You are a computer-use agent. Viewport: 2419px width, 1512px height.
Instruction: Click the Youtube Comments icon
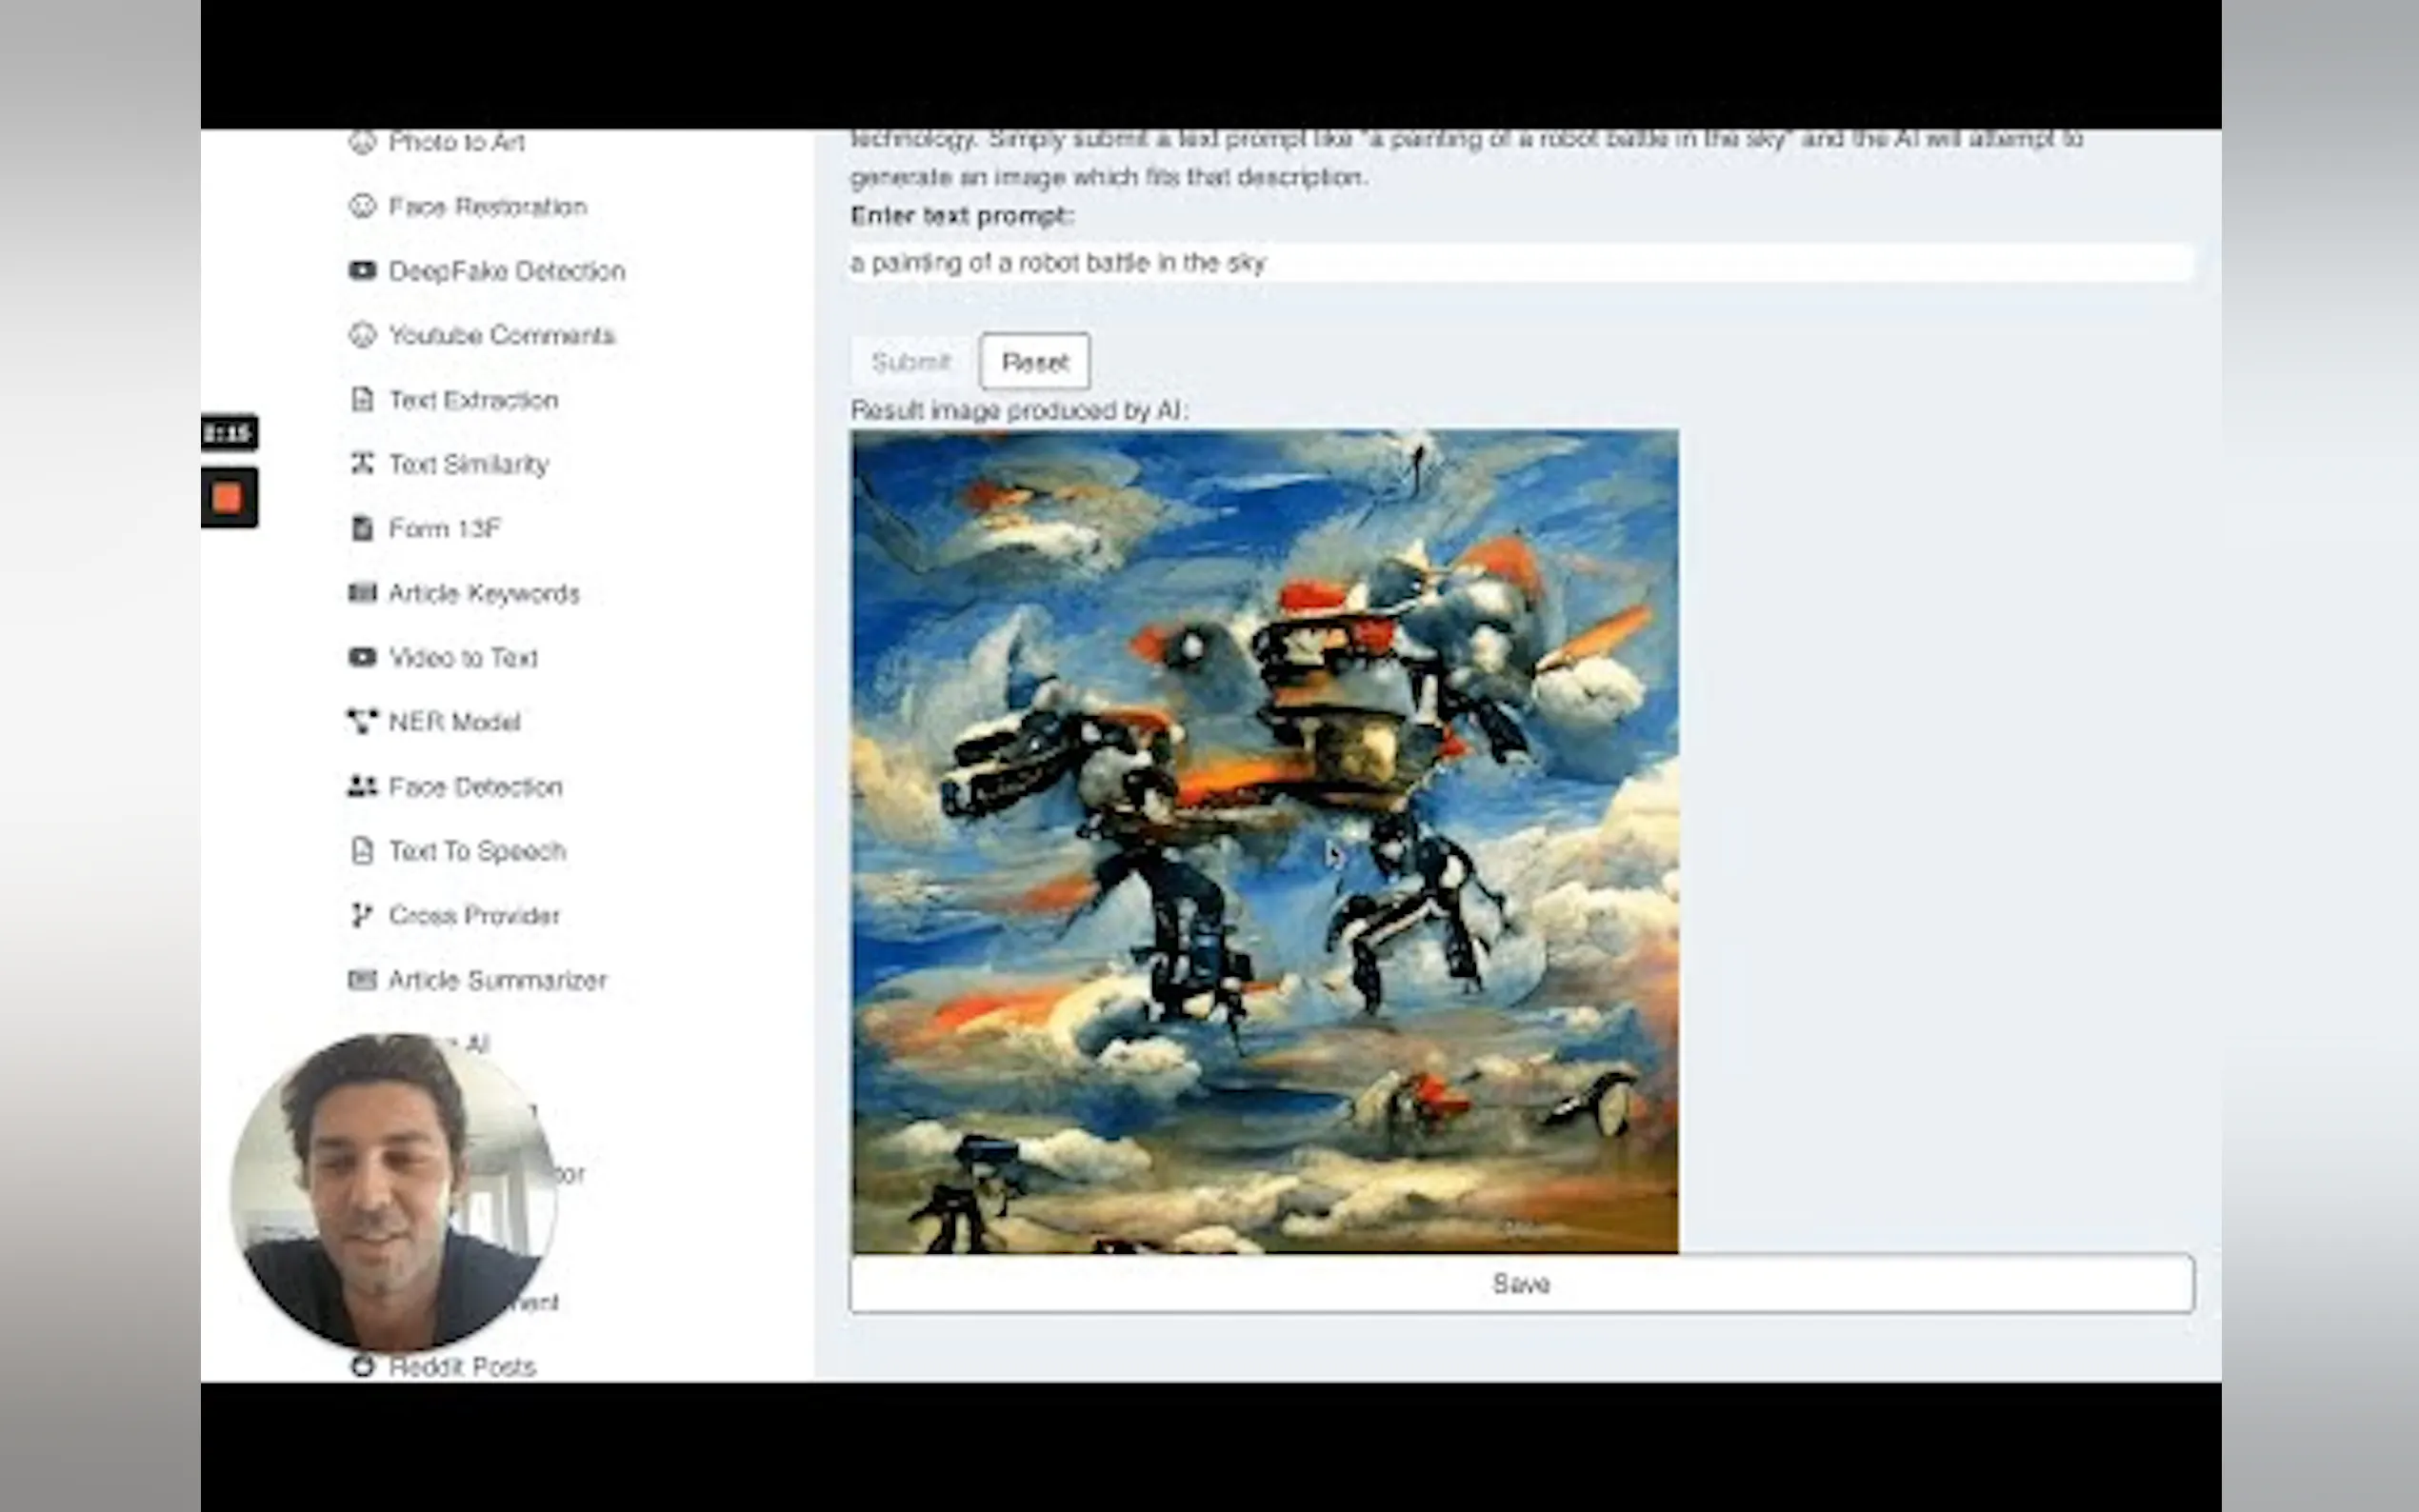pyautogui.click(x=361, y=335)
